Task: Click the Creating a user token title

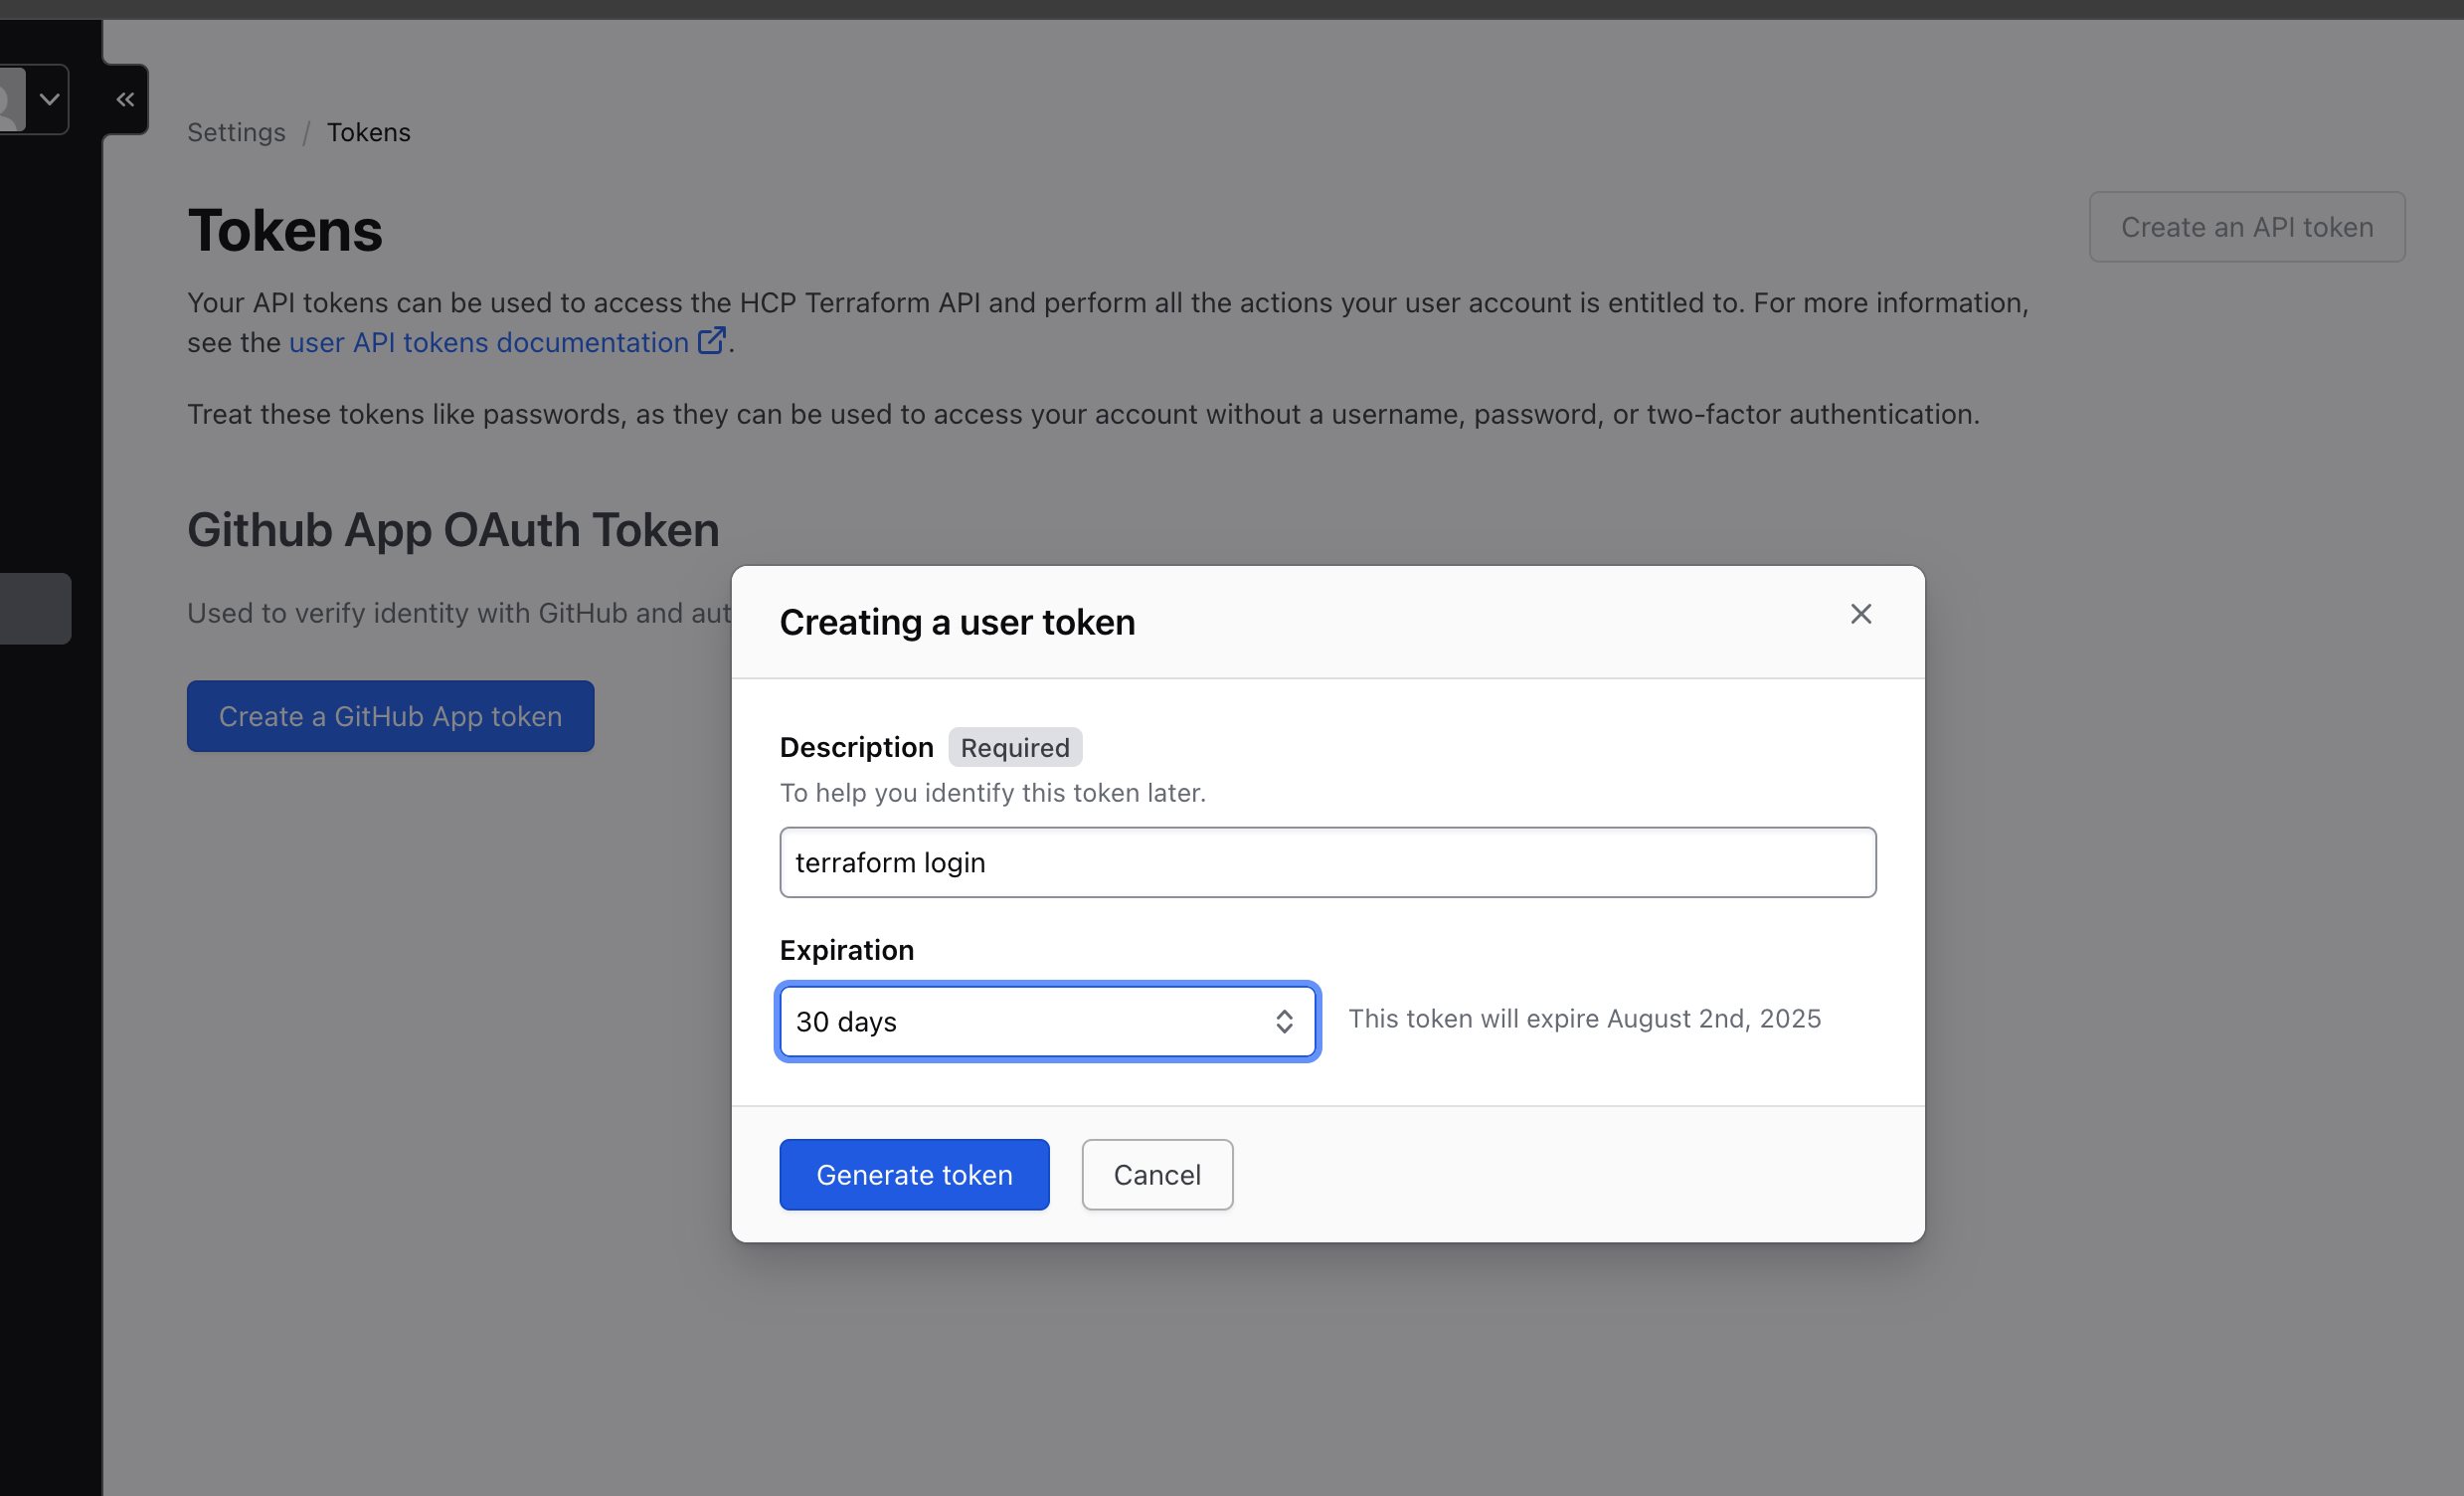Action: pos(957,622)
